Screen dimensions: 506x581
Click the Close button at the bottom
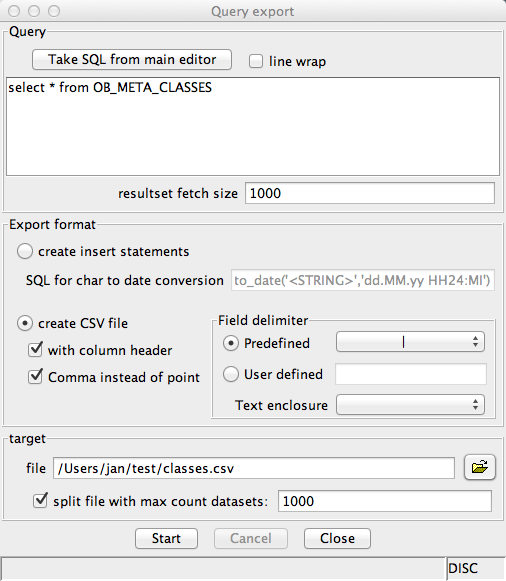point(337,538)
